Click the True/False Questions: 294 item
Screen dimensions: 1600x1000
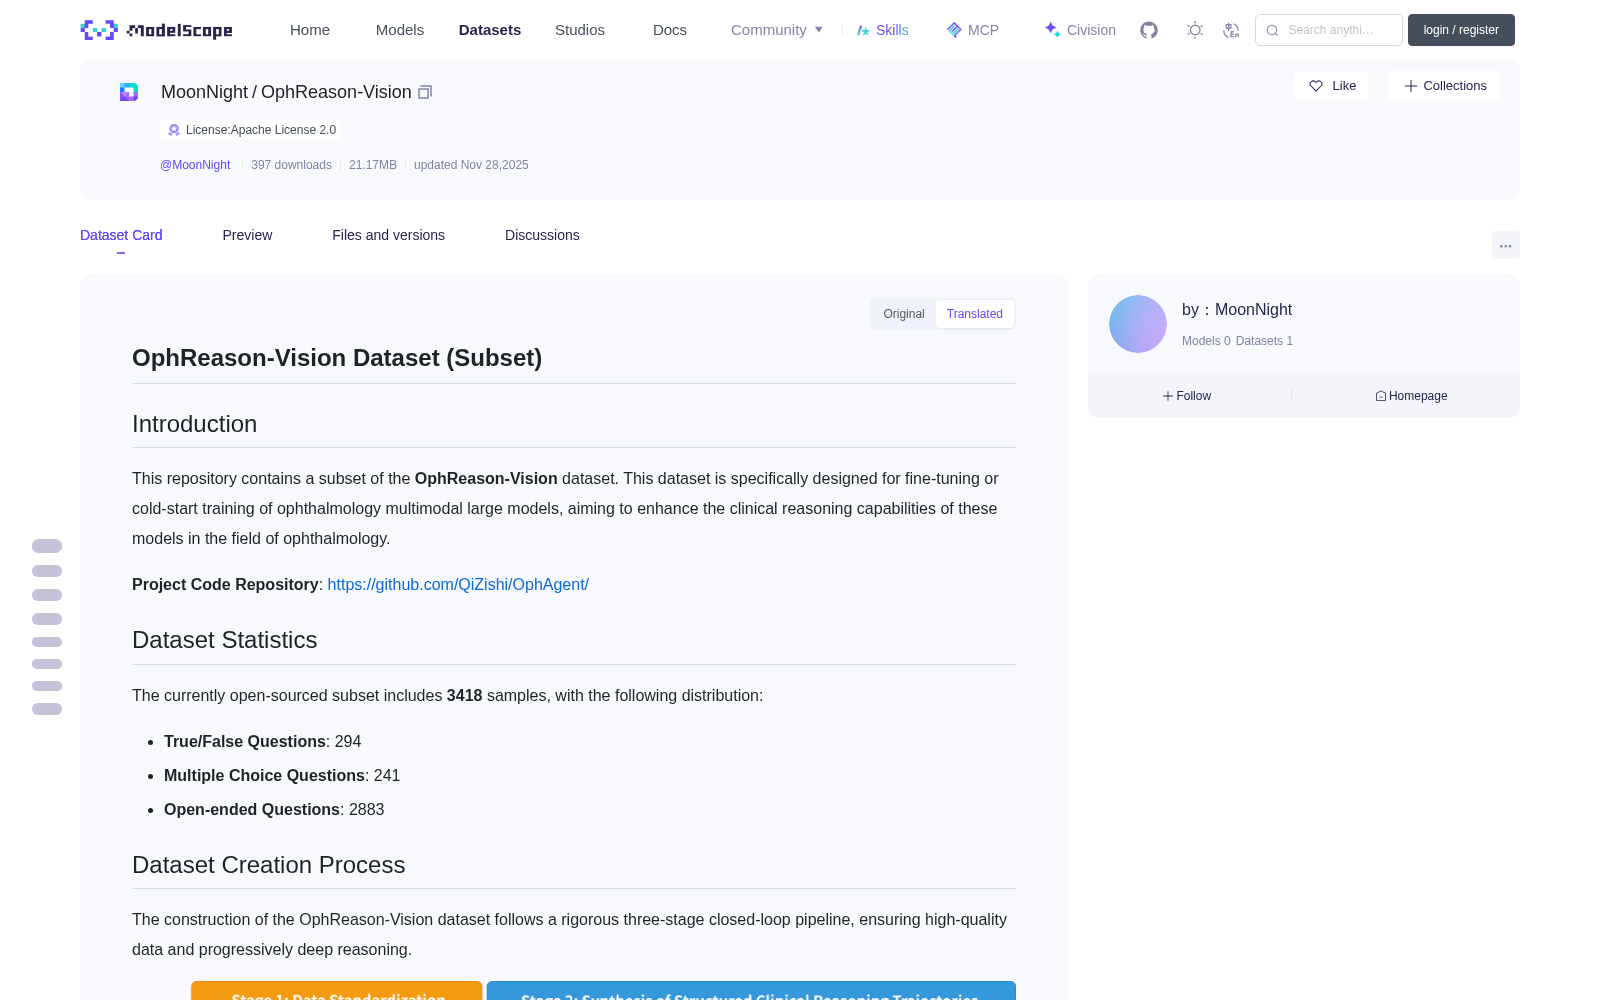[x=262, y=742]
